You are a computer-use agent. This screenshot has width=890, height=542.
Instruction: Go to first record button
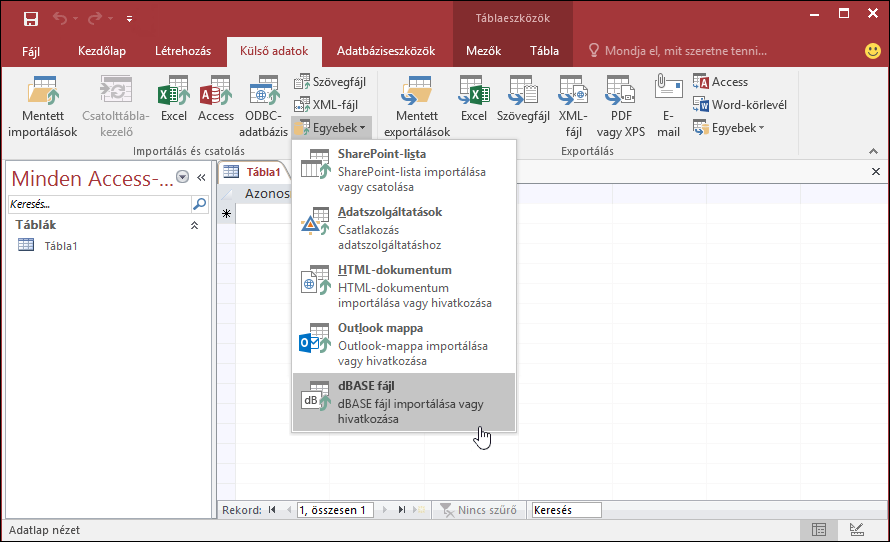click(x=272, y=510)
